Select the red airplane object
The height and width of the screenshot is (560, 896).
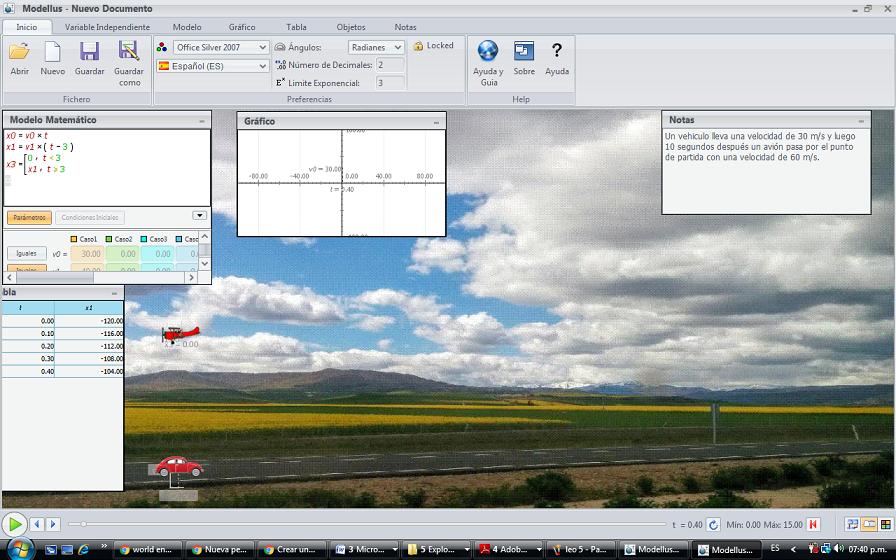[x=181, y=333]
